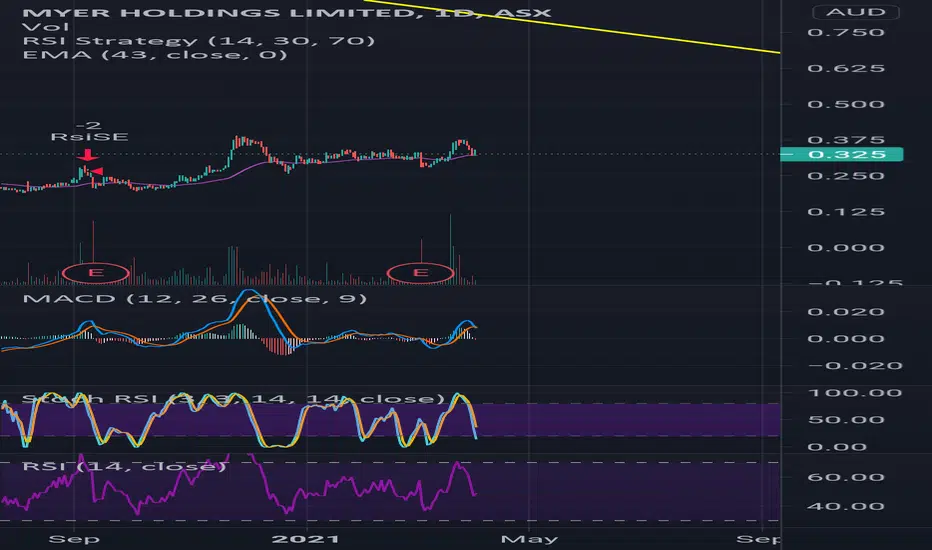The width and height of the screenshot is (932, 550).
Task: Click the 0.500 price axis label
Action: pos(846,104)
